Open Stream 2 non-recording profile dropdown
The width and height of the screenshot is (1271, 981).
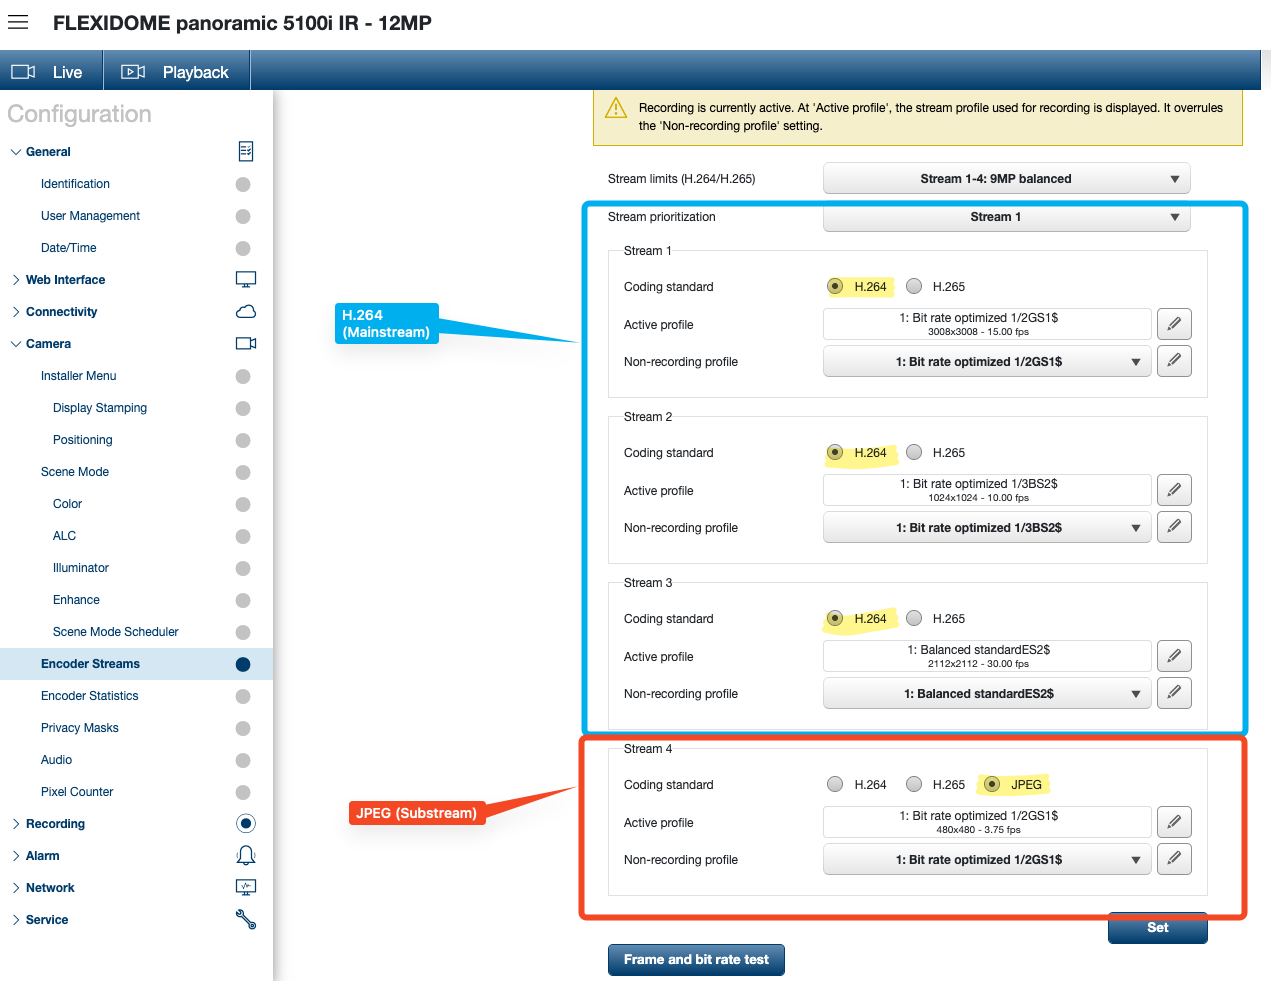pos(986,528)
